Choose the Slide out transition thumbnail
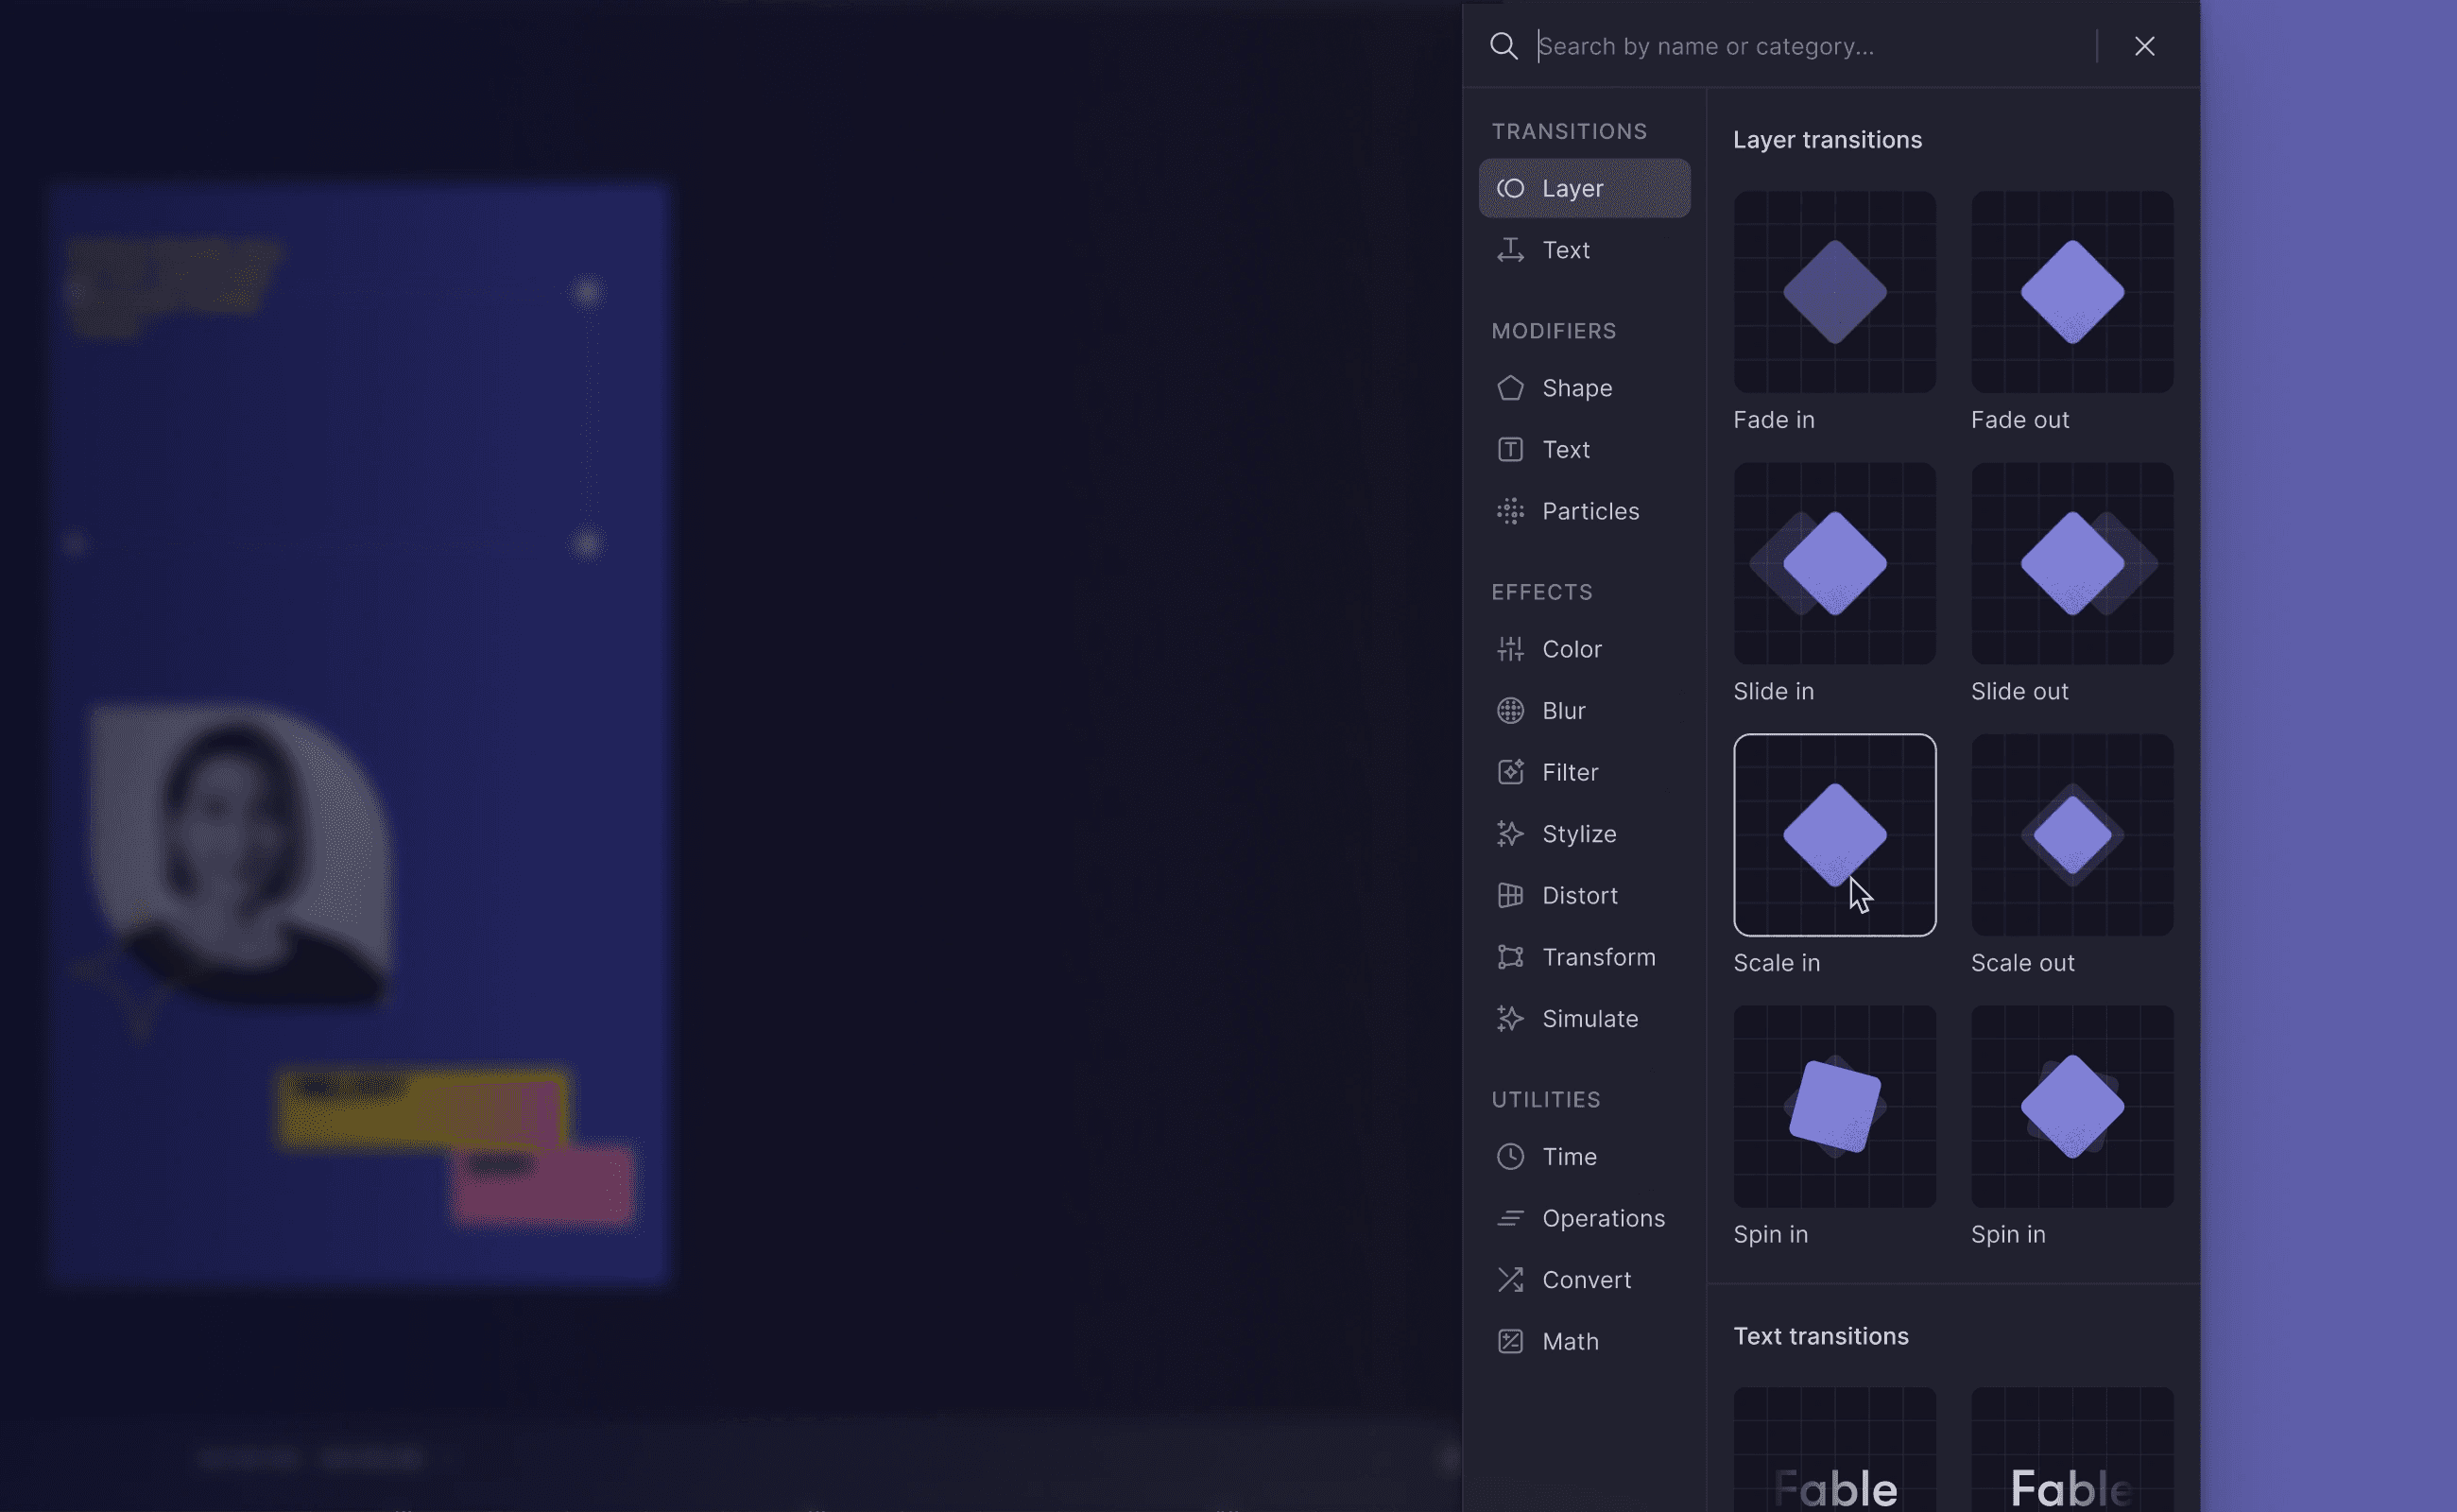2457x1512 pixels. pos(2071,563)
